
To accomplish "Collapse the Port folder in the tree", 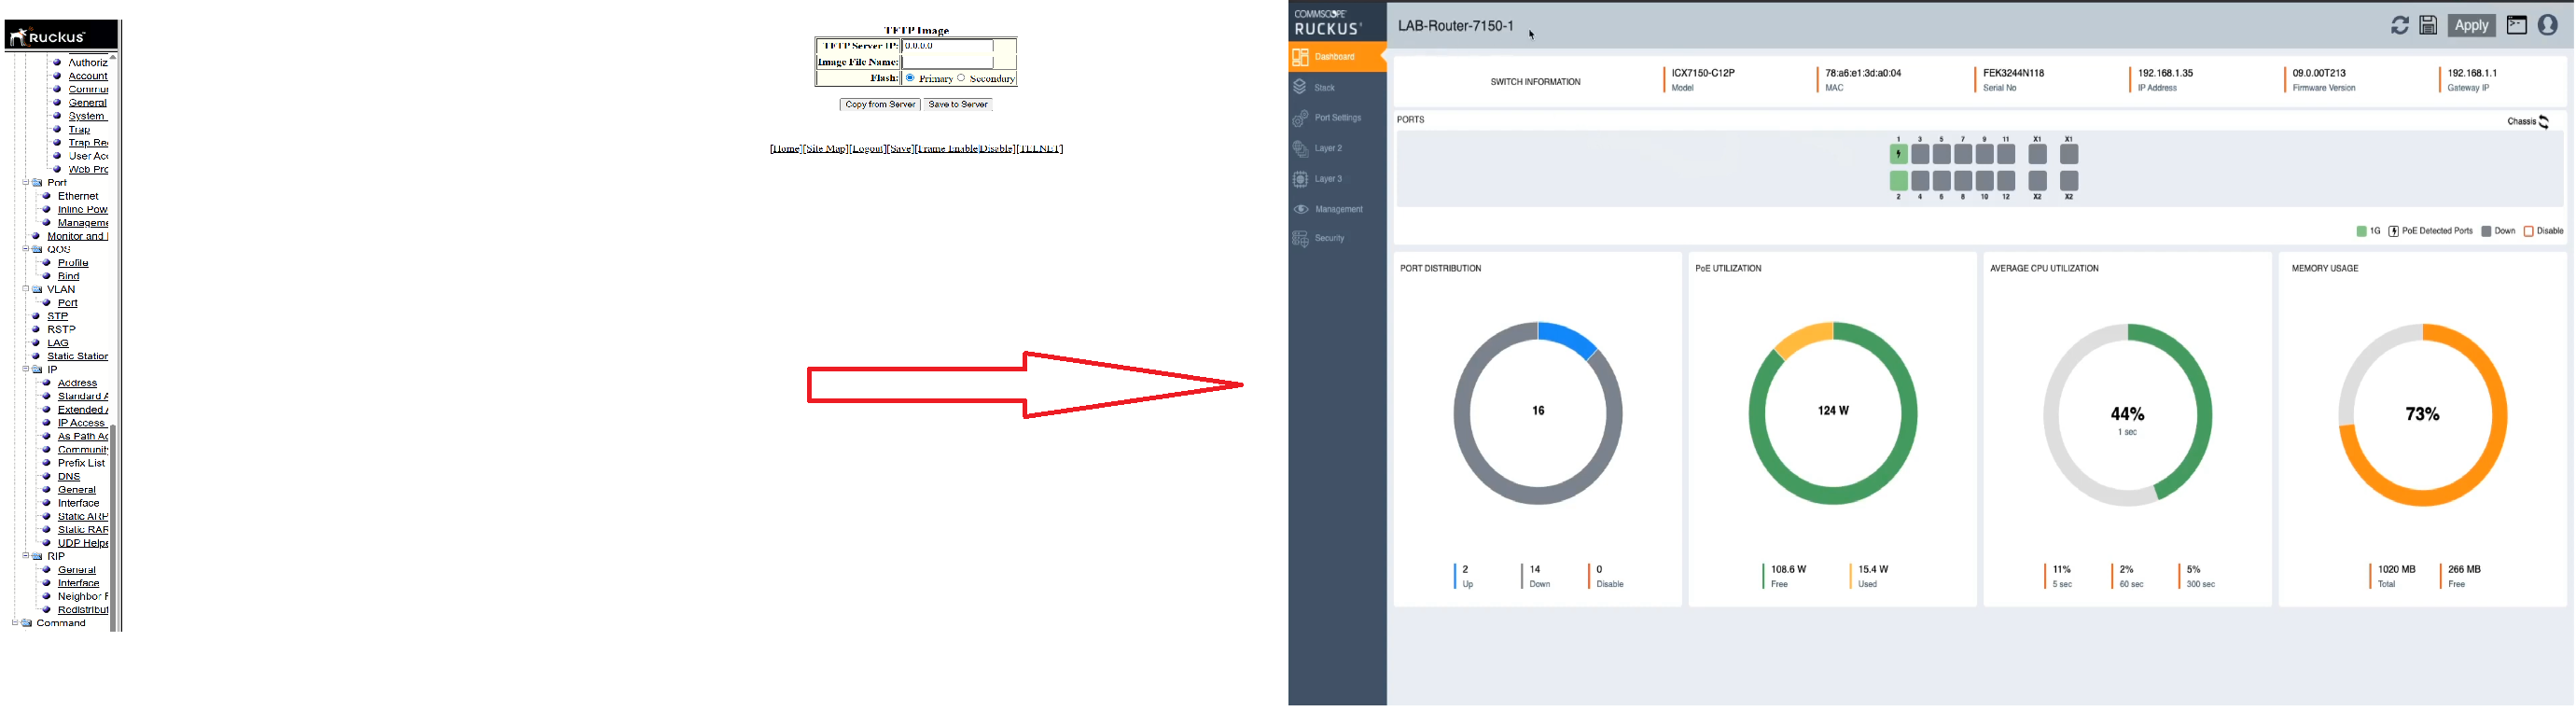I will pyautogui.click(x=26, y=183).
